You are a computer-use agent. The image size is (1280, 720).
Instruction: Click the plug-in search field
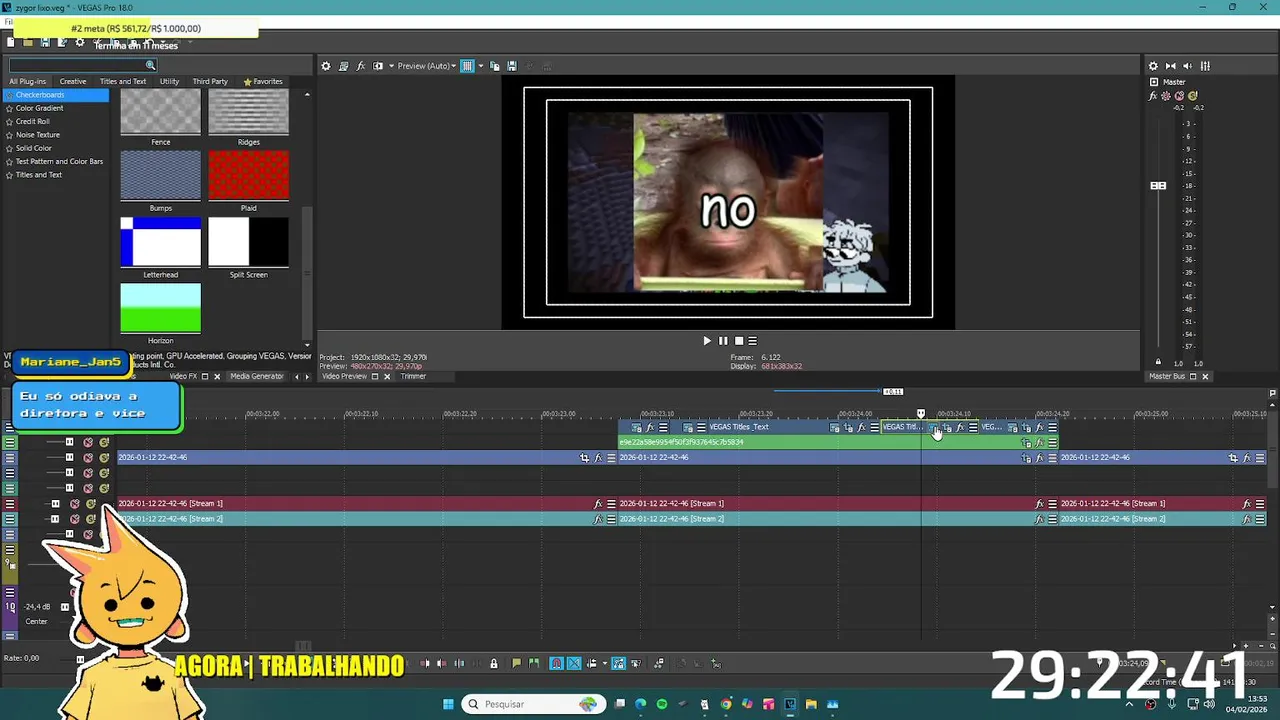[78, 65]
